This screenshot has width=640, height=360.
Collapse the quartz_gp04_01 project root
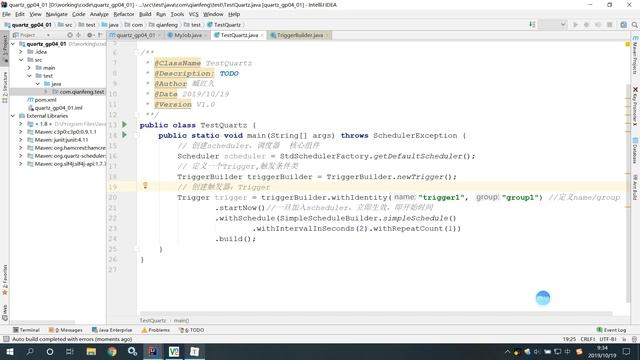pyautogui.click(x=13, y=44)
